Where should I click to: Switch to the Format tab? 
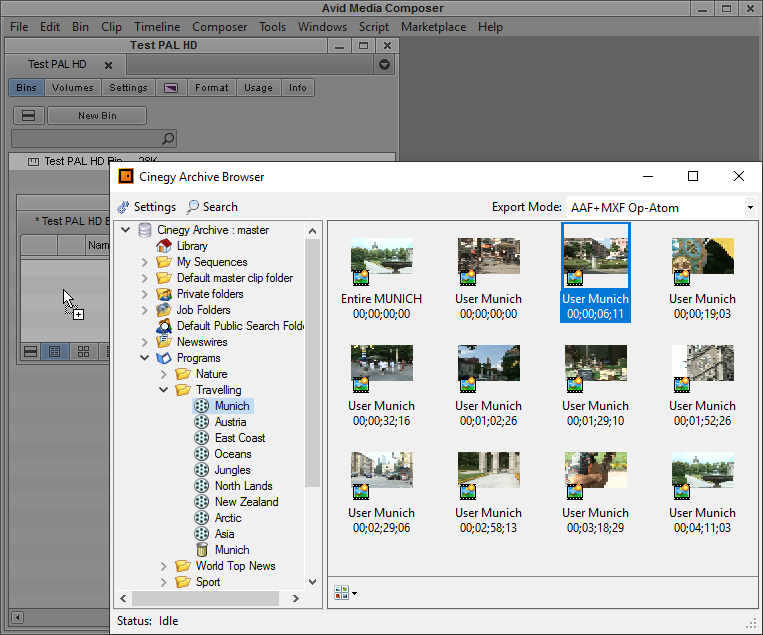(x=211, y=88)
